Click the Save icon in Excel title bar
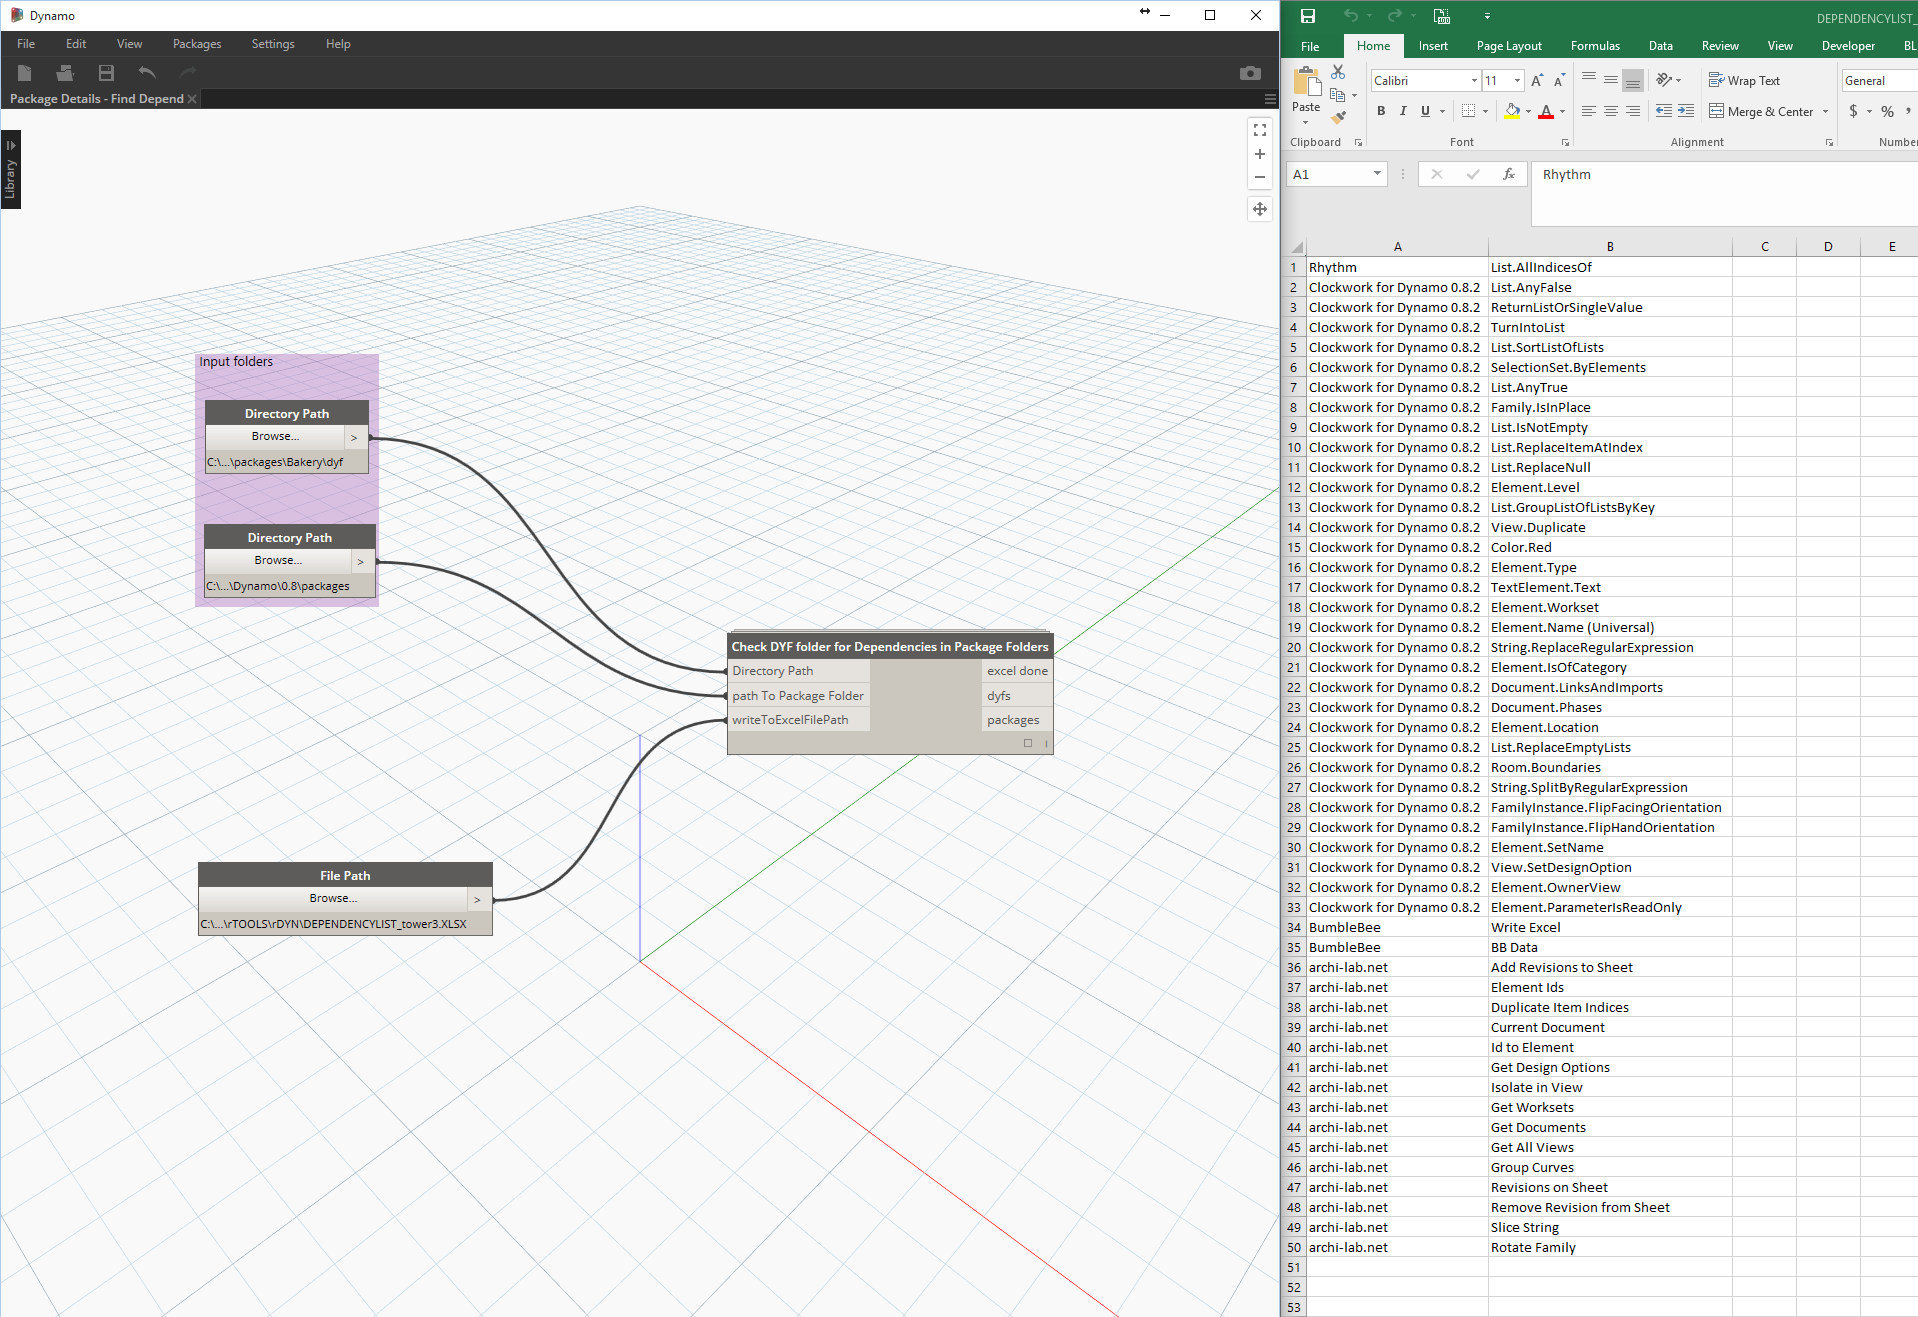 point(1308,16)
